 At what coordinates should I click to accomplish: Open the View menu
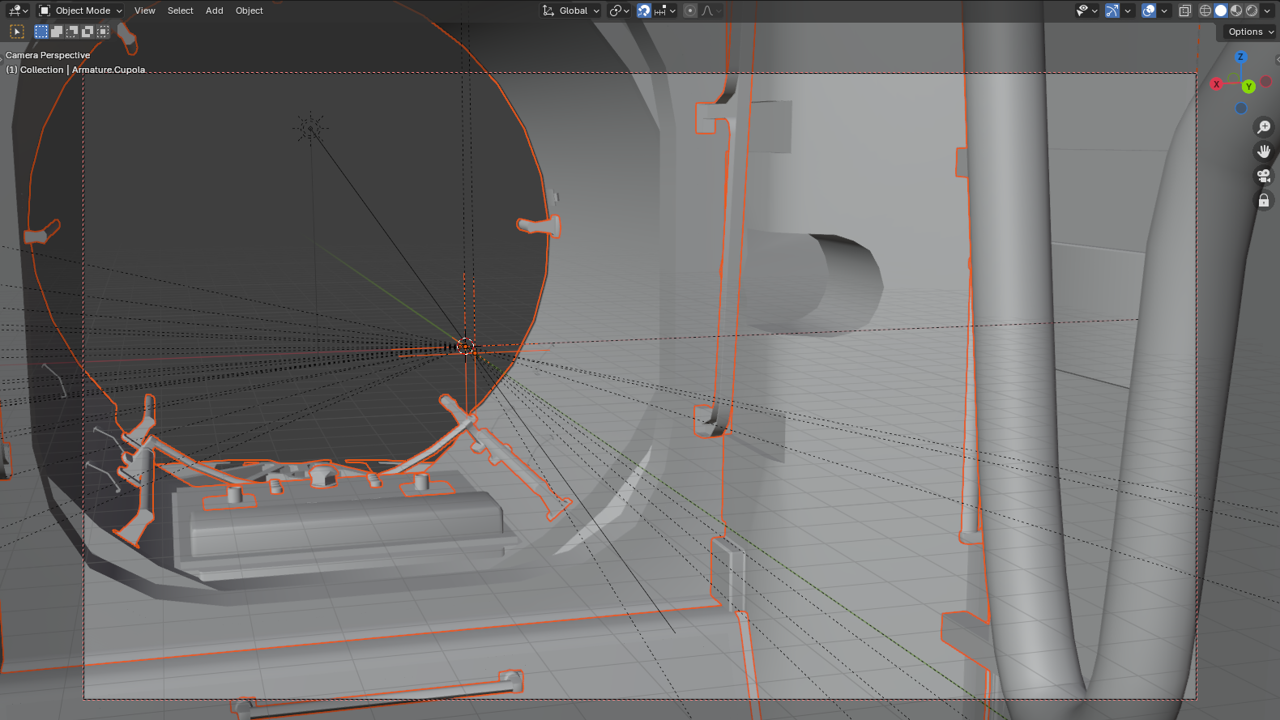pyautogui.click(x=145, y=10)
